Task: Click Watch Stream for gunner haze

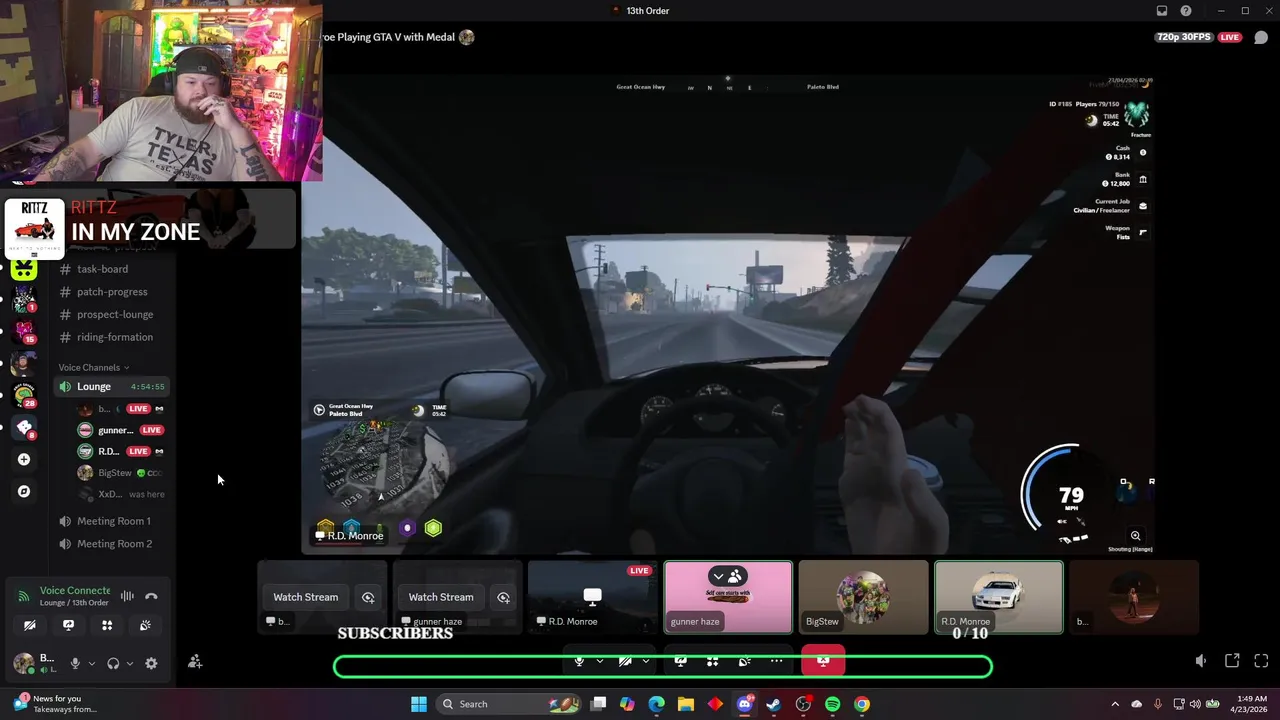Action: (x=441, y=597)
